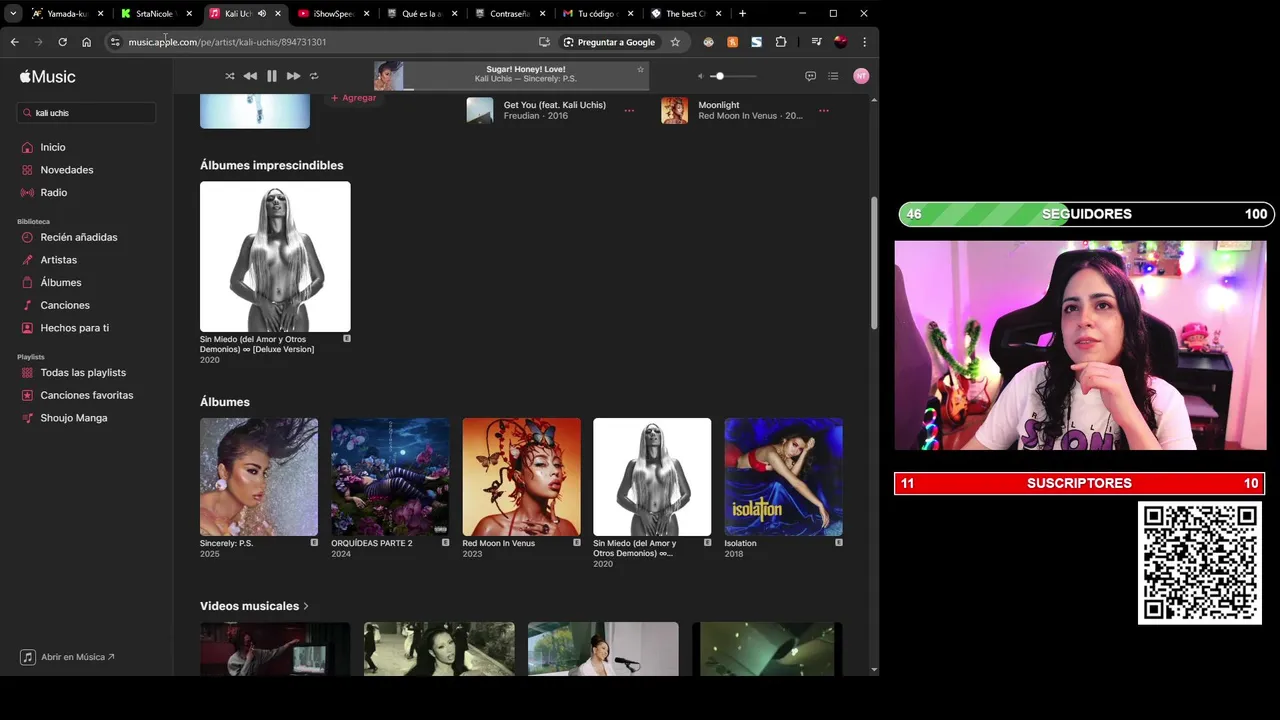The width and height of the screenshot is (1280, 720).
Task: Open the browser media control icon
Action: click(816, 42)
